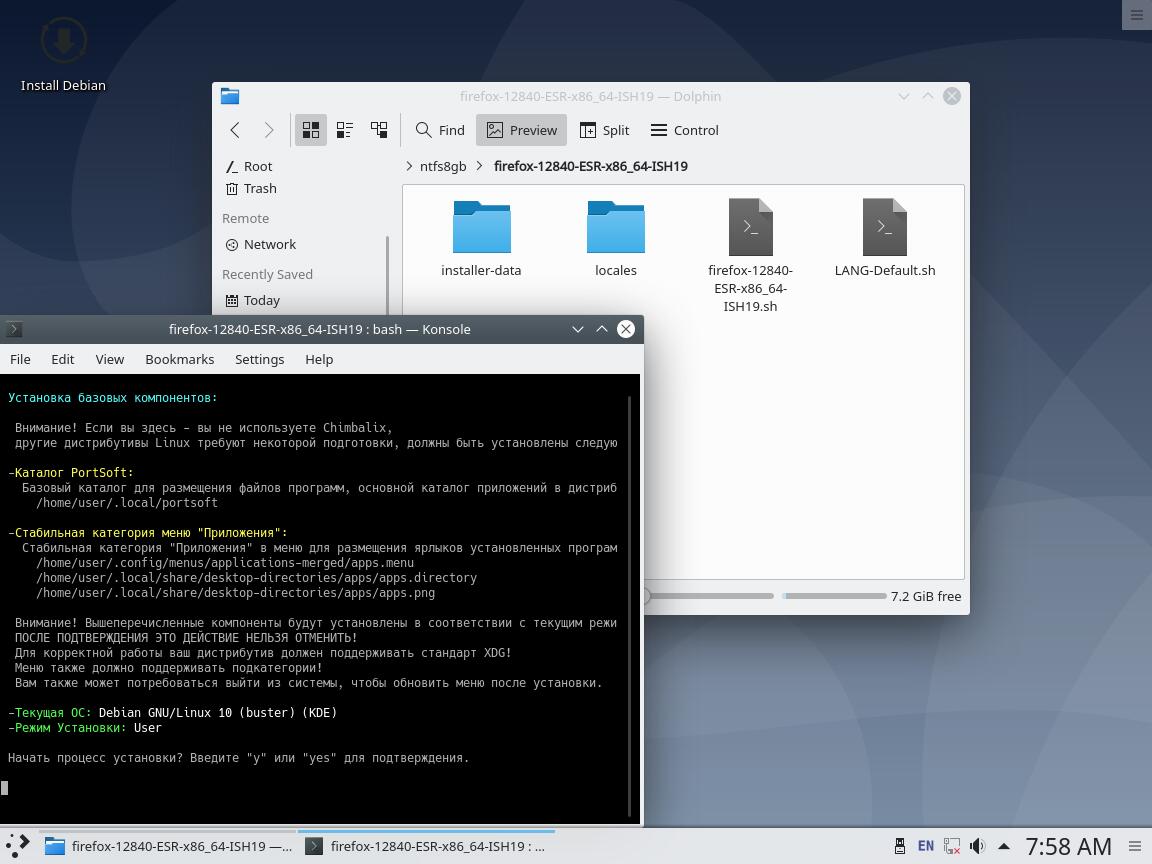Toggle the Preview button in Dolphin
Image resolution: width=1152 pixels, height=864 pixels.
(x=521, y=130)
